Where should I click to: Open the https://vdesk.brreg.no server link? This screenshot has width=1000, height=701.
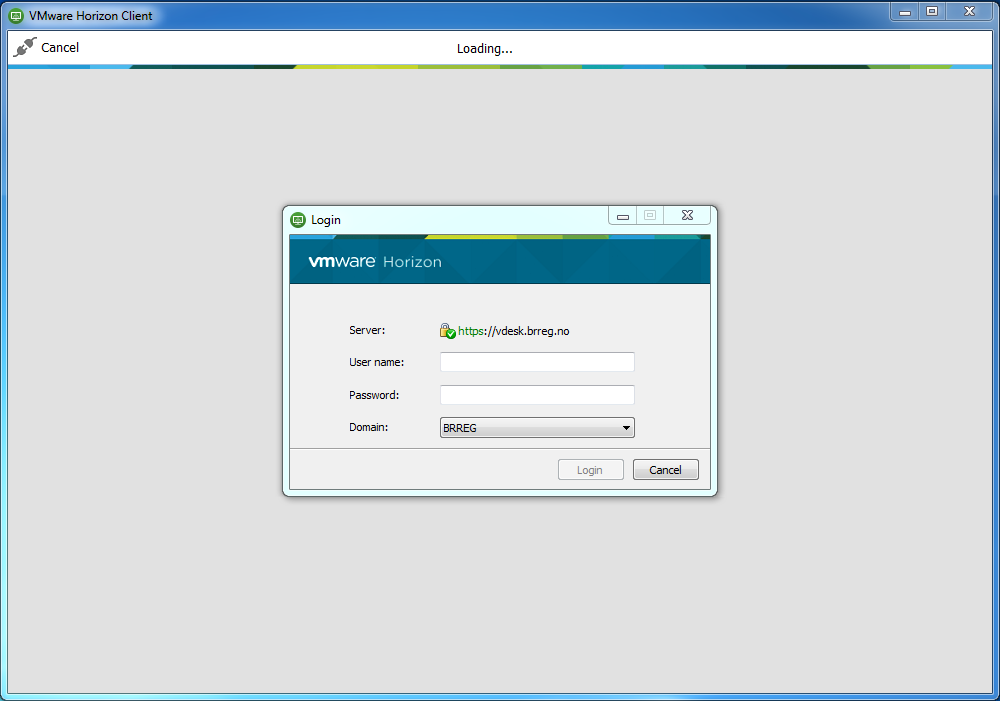(513, 331)
